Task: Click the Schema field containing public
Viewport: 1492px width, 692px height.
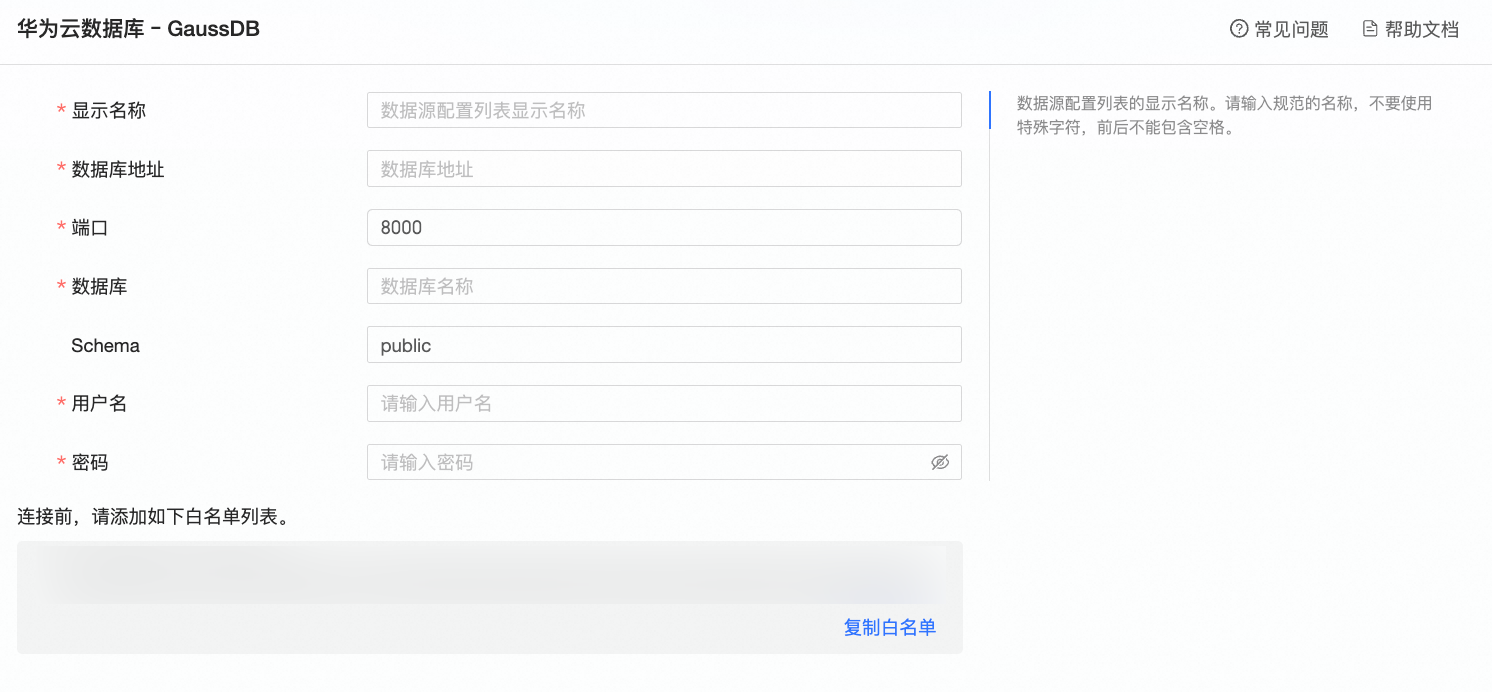Action: (664, 345)
